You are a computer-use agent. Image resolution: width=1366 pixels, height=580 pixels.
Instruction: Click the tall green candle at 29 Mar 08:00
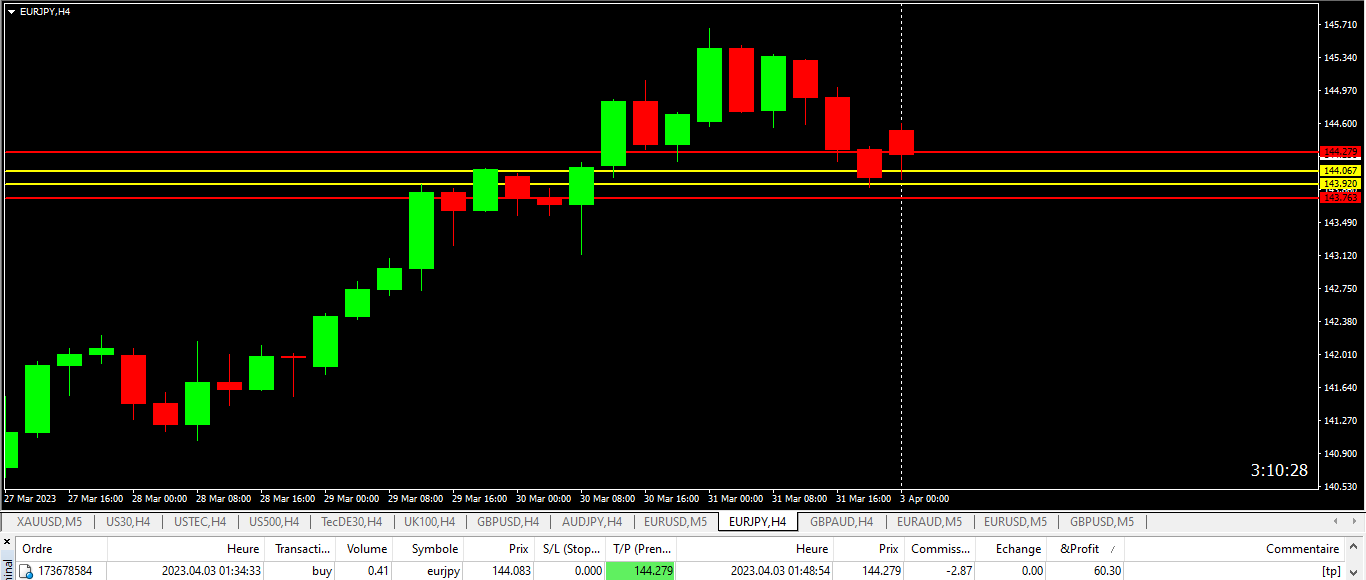click(x=421, y=230)
